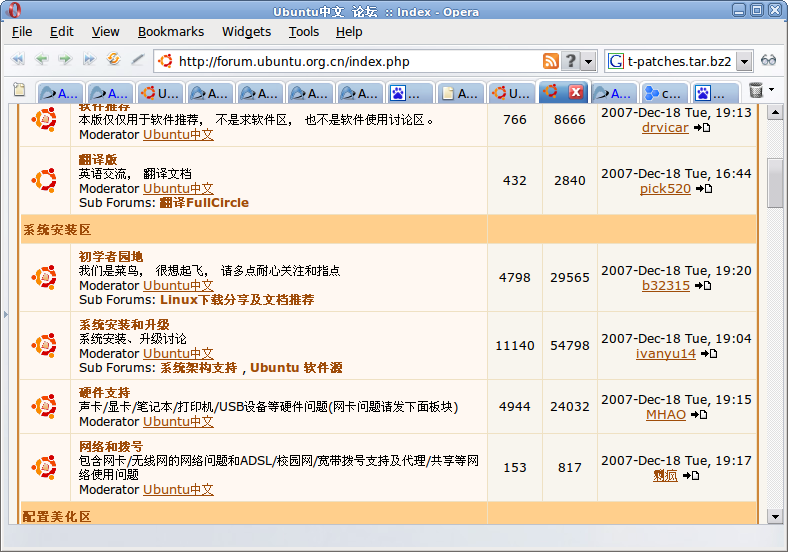Open the Help menu
This screenshot has width=788, height=552.
coord(349,32)
